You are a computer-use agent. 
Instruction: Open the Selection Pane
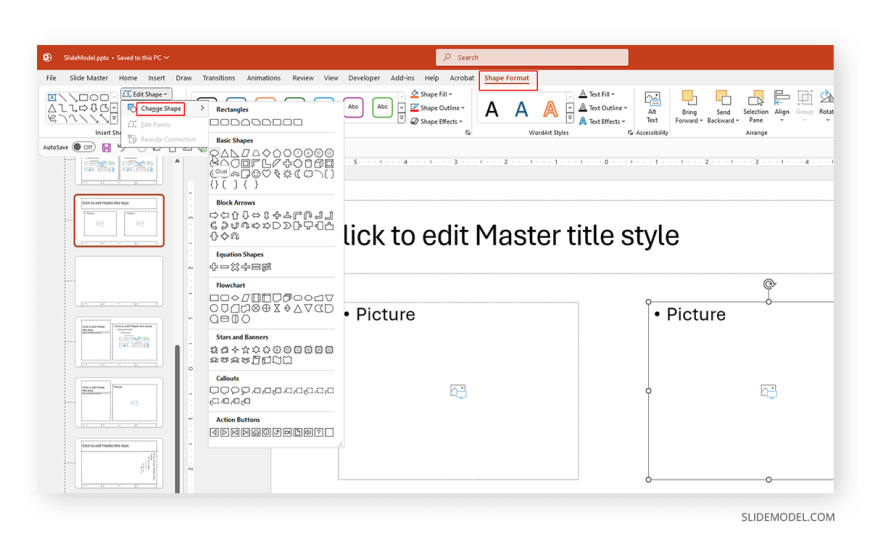click(756, 107)
